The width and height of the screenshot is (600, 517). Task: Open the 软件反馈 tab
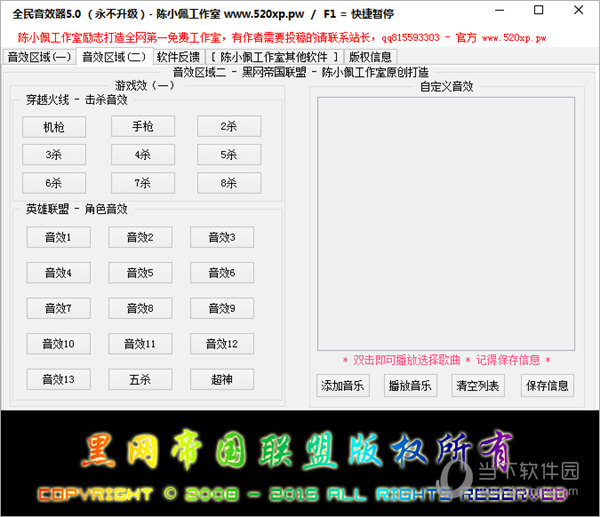178,57
